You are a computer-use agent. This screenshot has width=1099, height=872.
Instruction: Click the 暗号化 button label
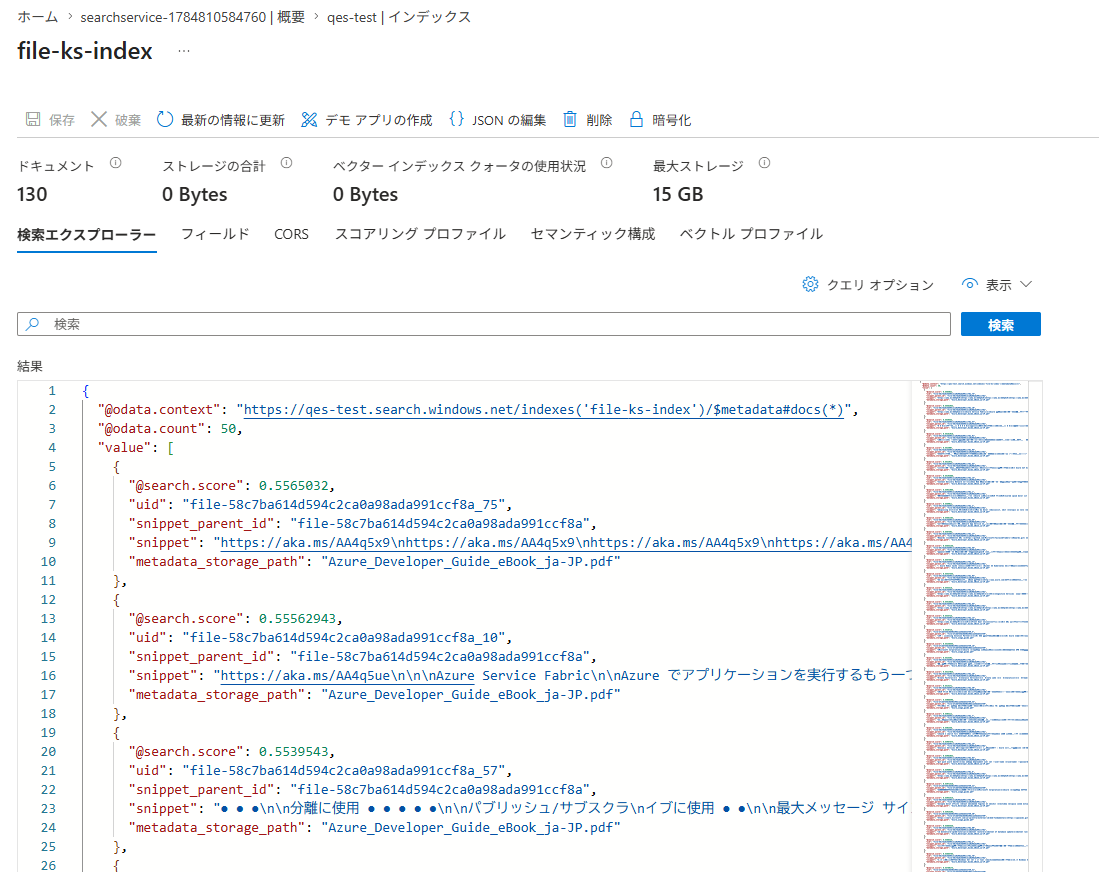671,121
